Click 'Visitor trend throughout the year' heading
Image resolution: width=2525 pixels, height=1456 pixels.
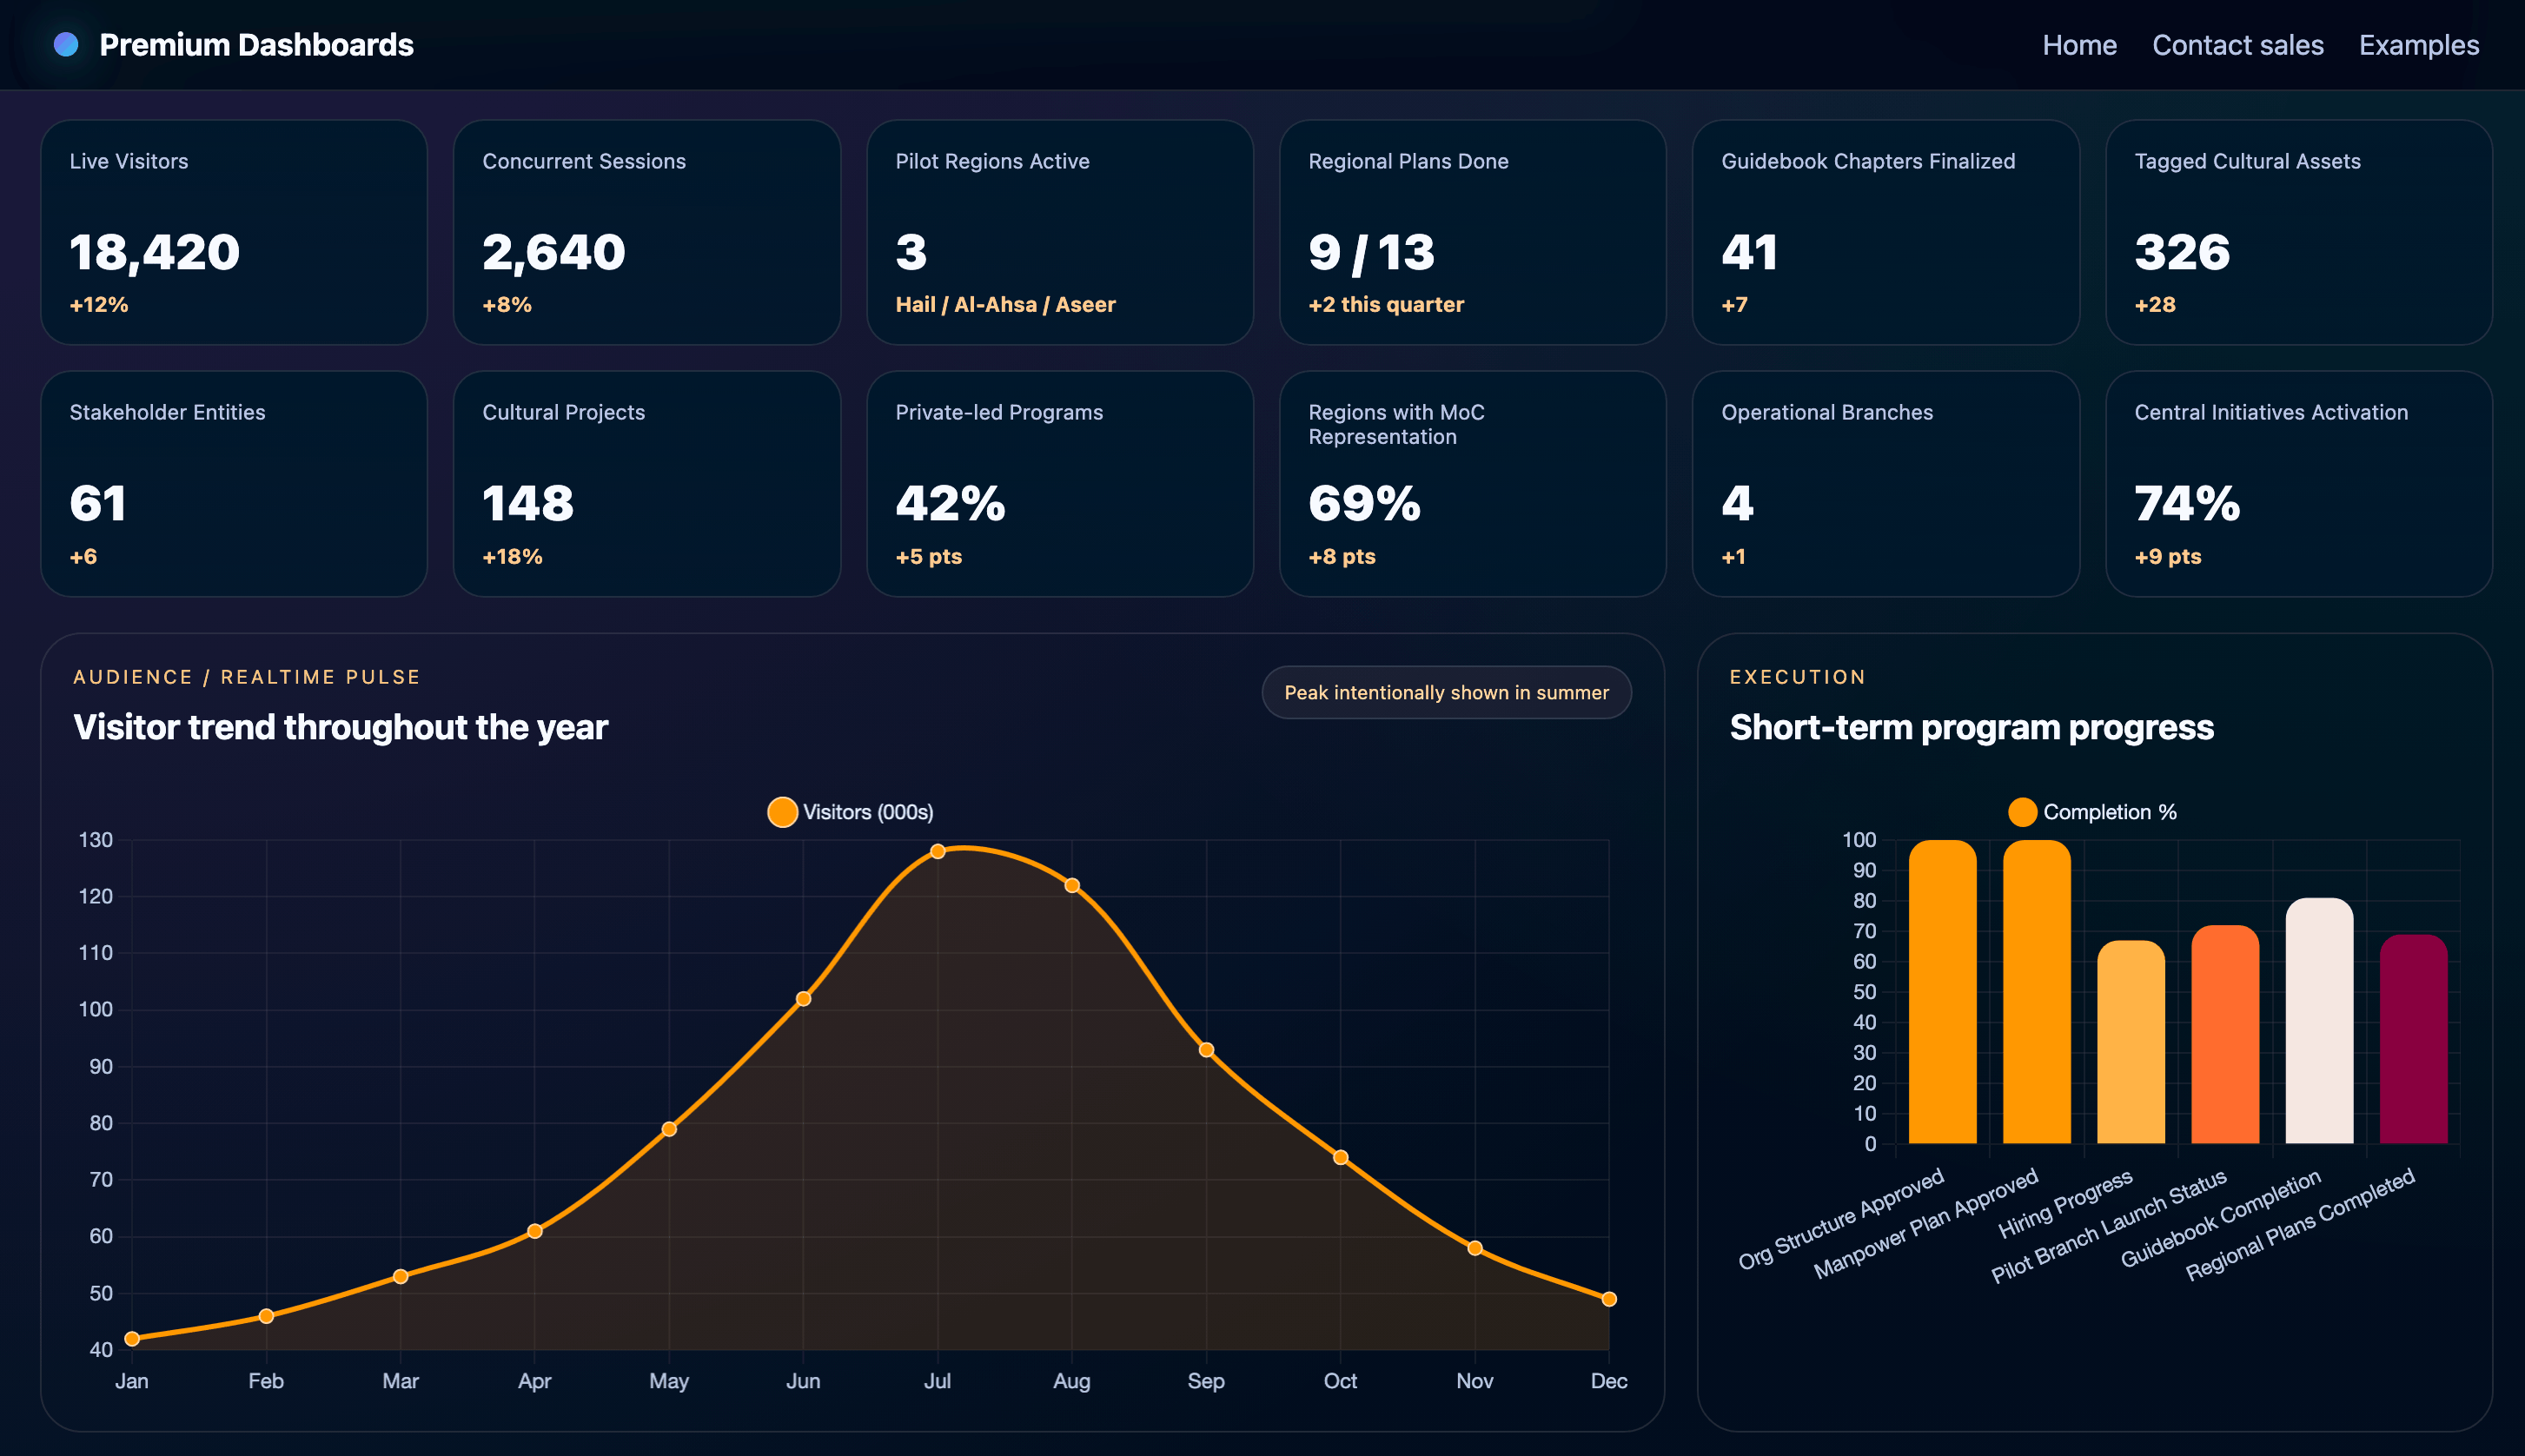(x=340, y=727)
